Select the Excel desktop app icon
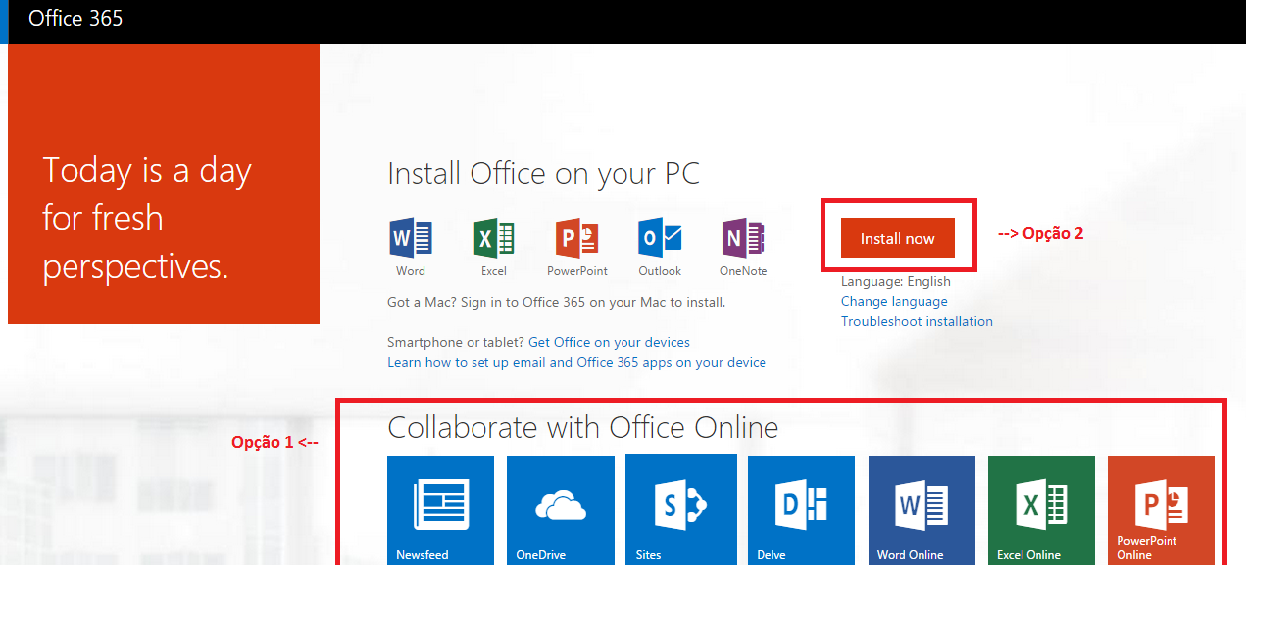The image size is (1280, 630). point(493,238)
